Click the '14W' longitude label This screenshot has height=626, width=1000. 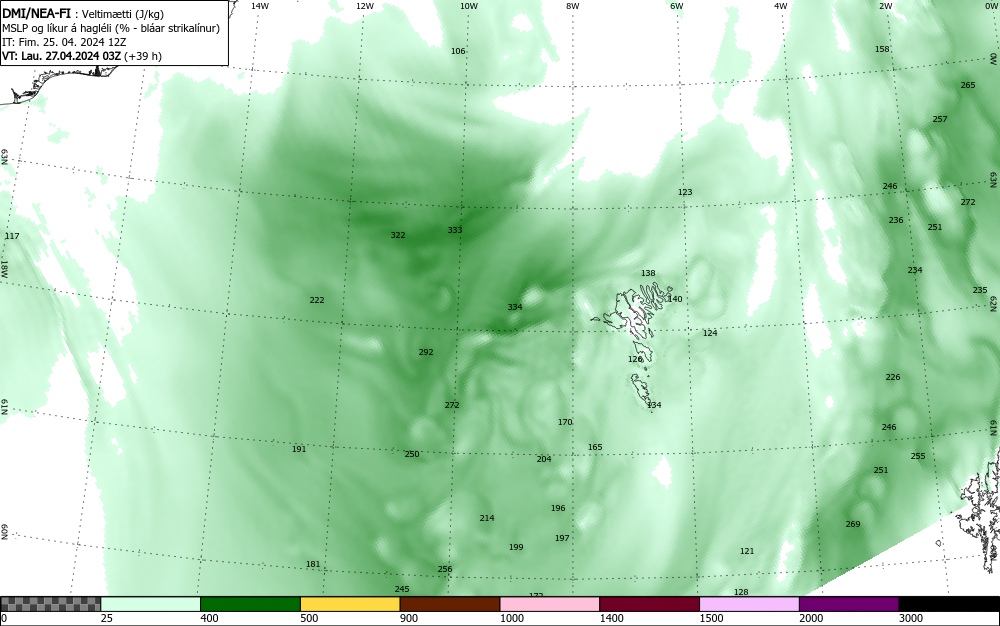[260, 6]
